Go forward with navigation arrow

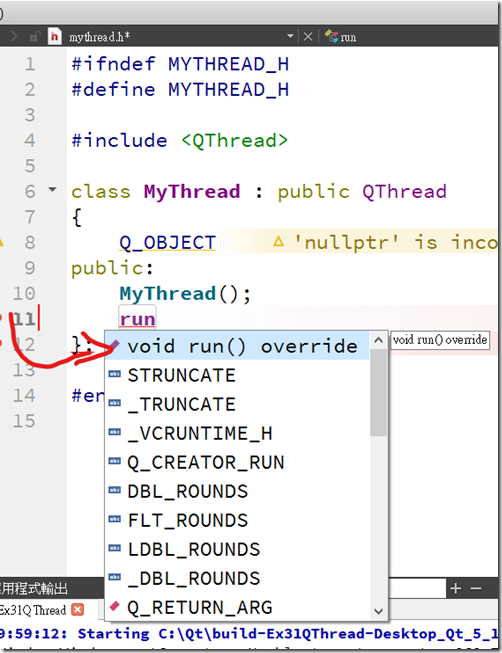click(14, 37)
